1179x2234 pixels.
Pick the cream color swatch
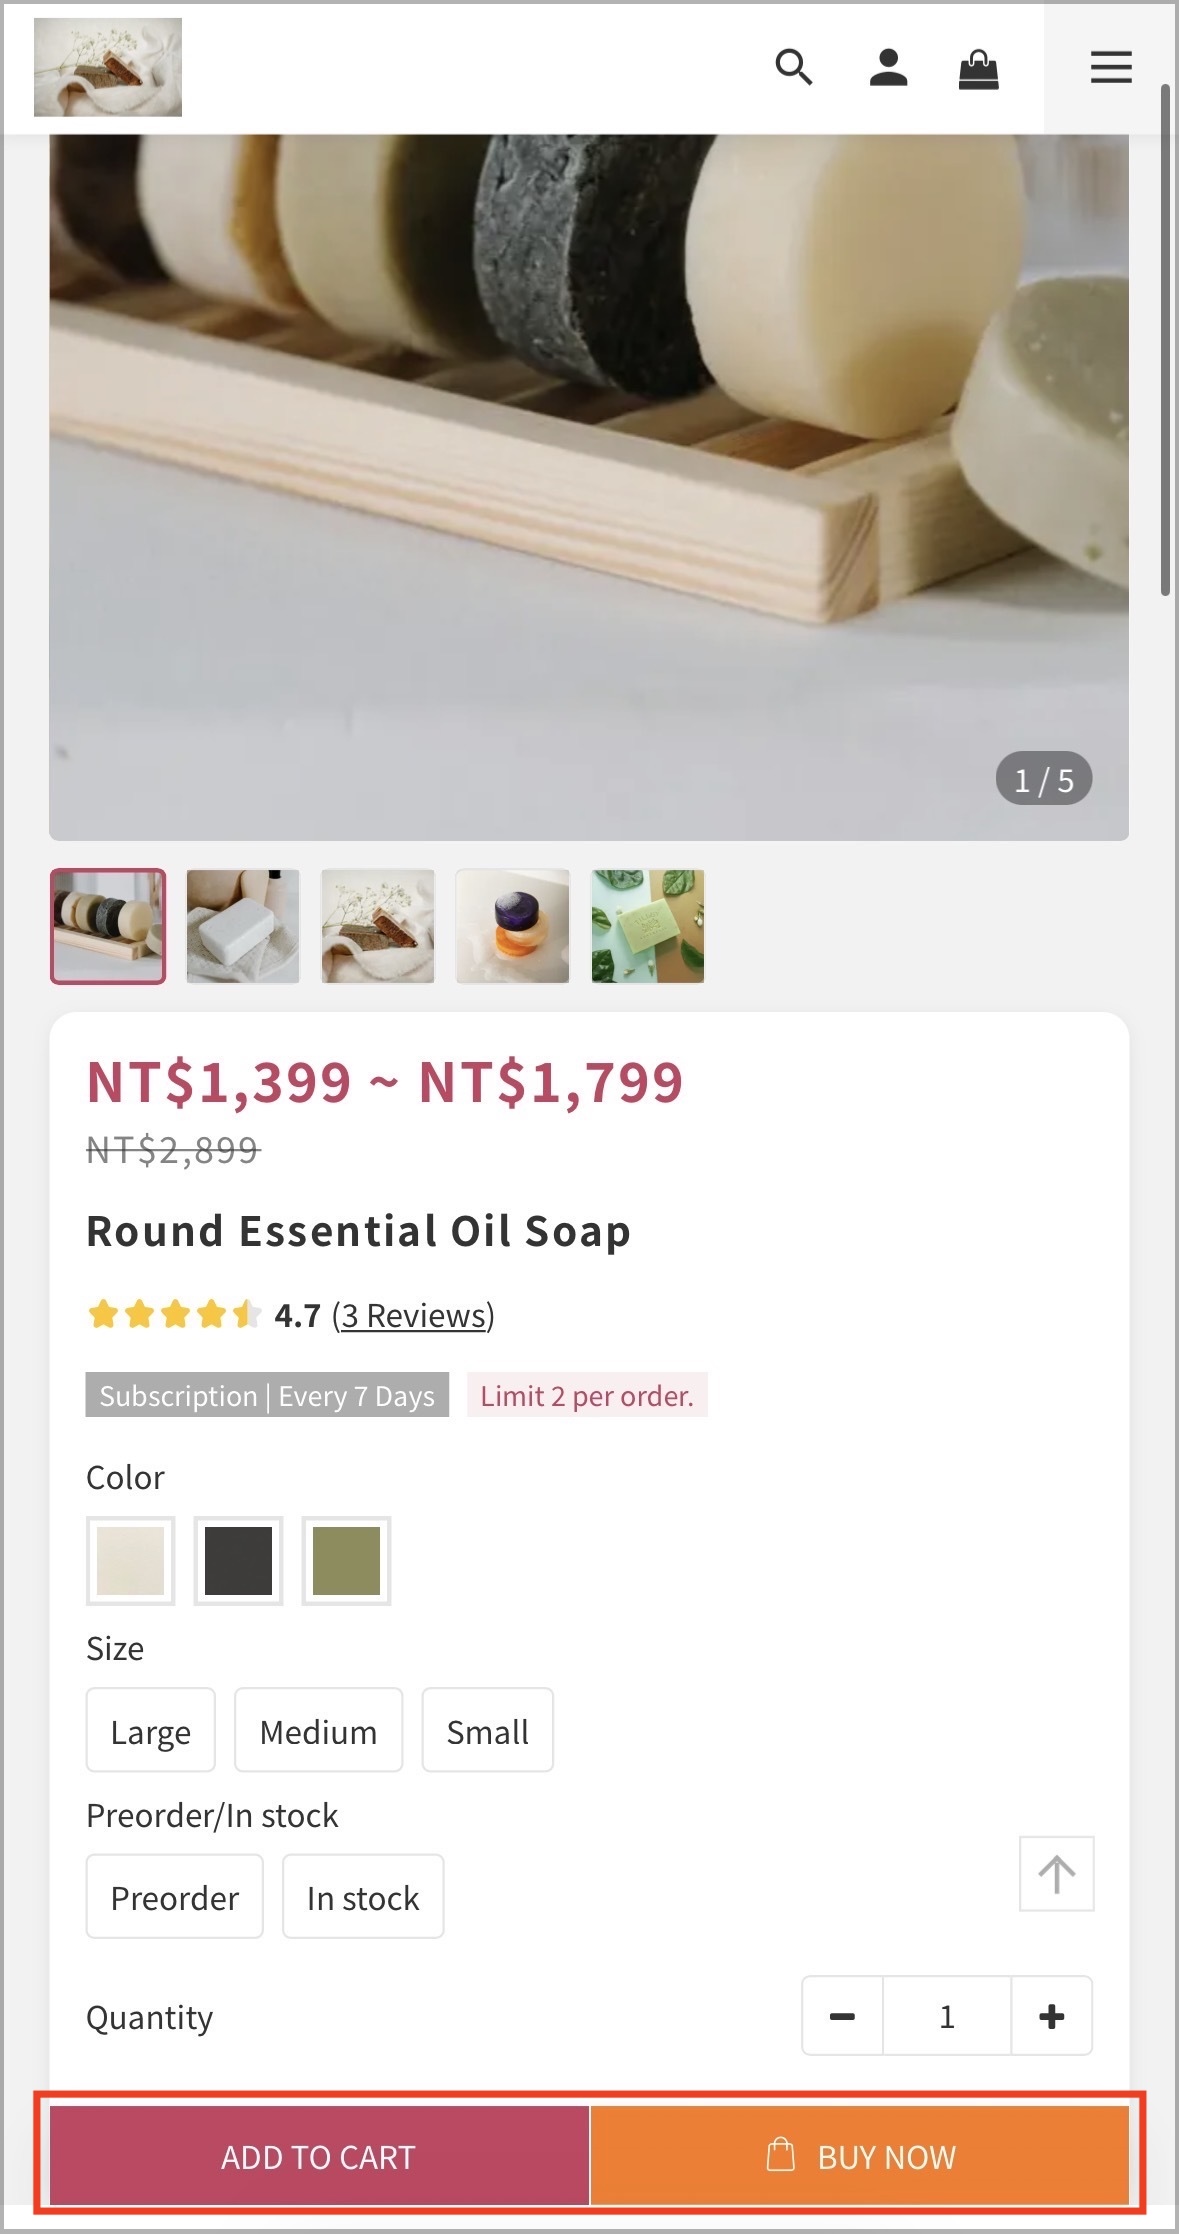click(x=131, y=1561)
